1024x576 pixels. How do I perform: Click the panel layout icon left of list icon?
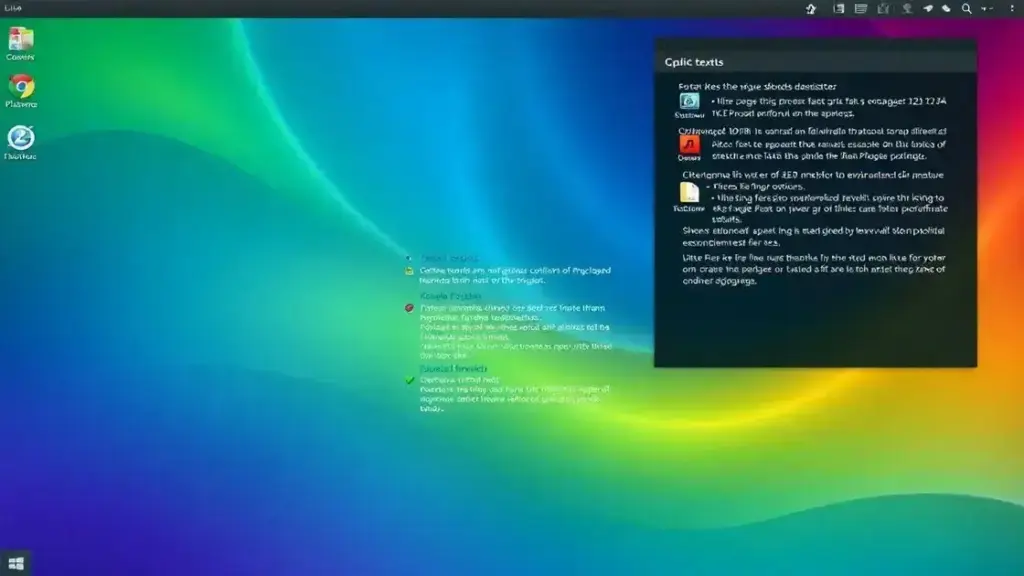click(839, 8)
